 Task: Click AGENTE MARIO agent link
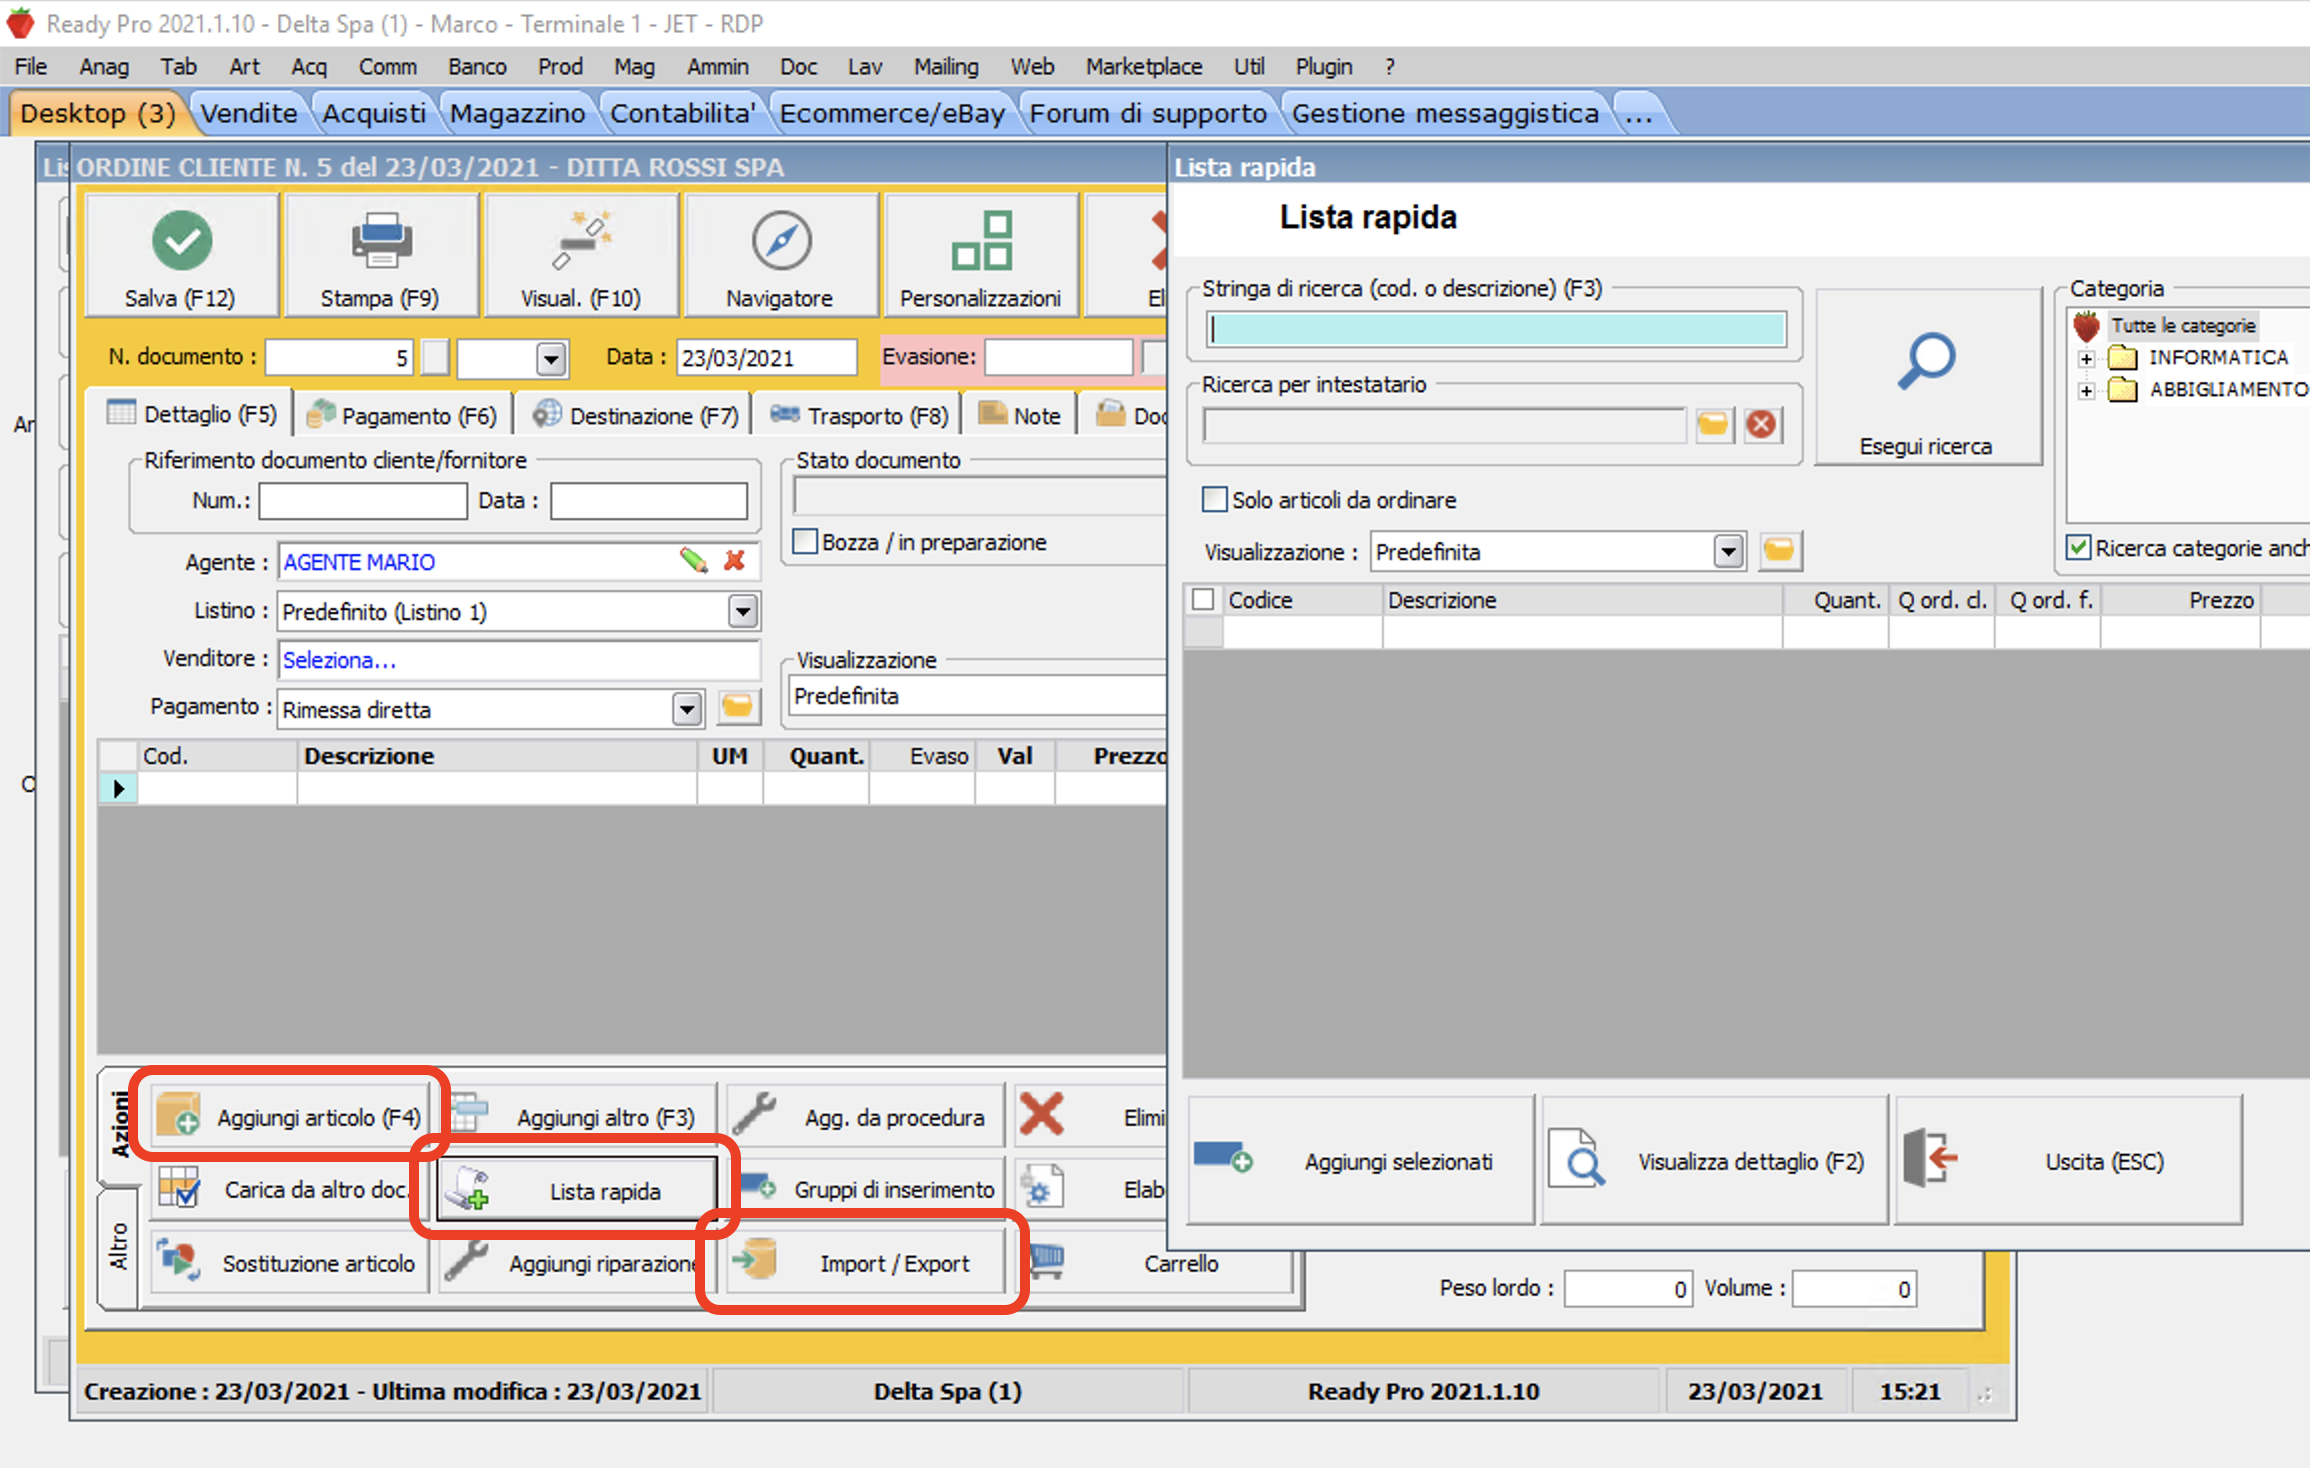(359, 562)
